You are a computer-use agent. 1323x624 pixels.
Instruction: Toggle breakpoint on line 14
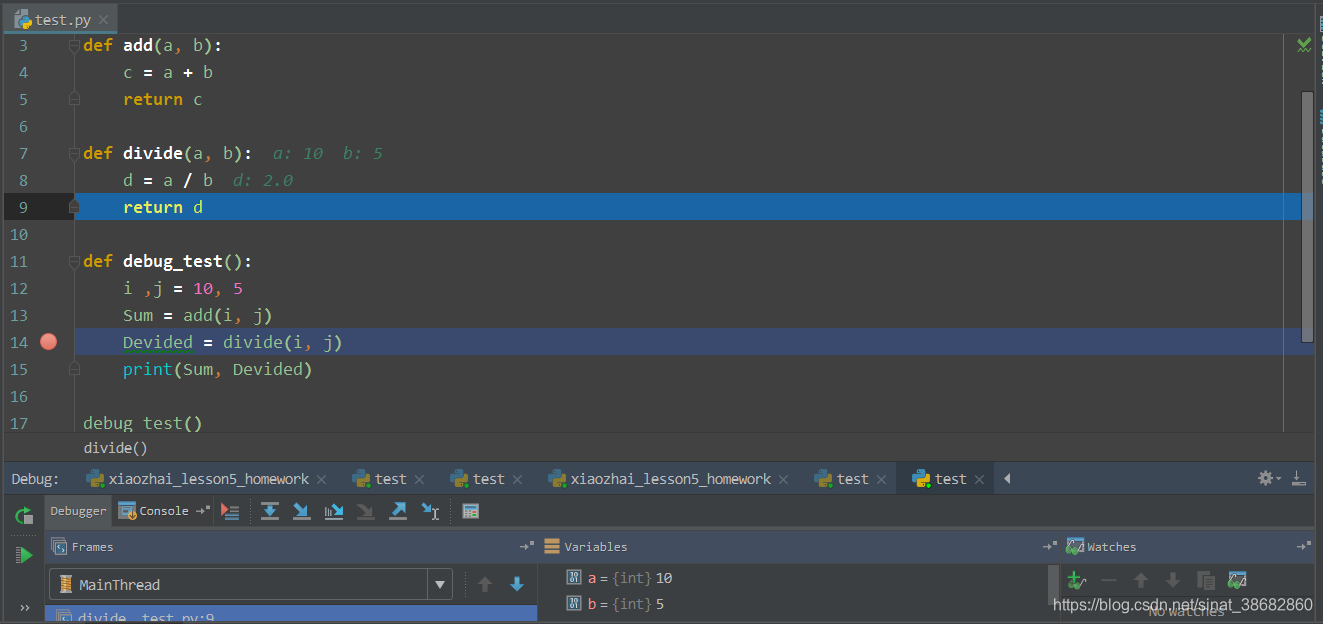tap(48, 342)
